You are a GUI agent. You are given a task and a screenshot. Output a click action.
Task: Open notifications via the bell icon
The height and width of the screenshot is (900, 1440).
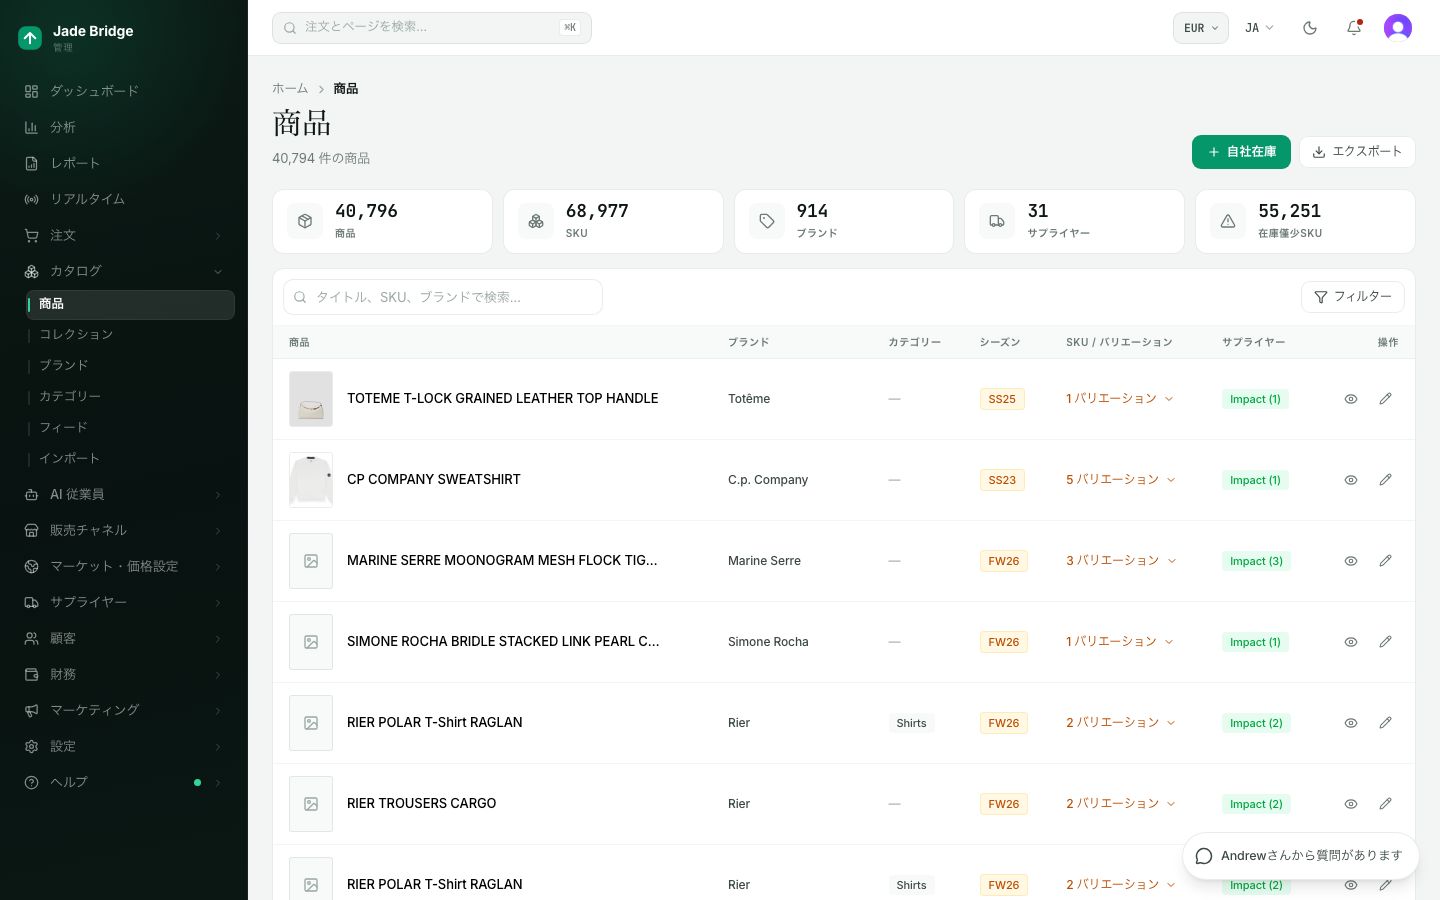coord(1354,28)
